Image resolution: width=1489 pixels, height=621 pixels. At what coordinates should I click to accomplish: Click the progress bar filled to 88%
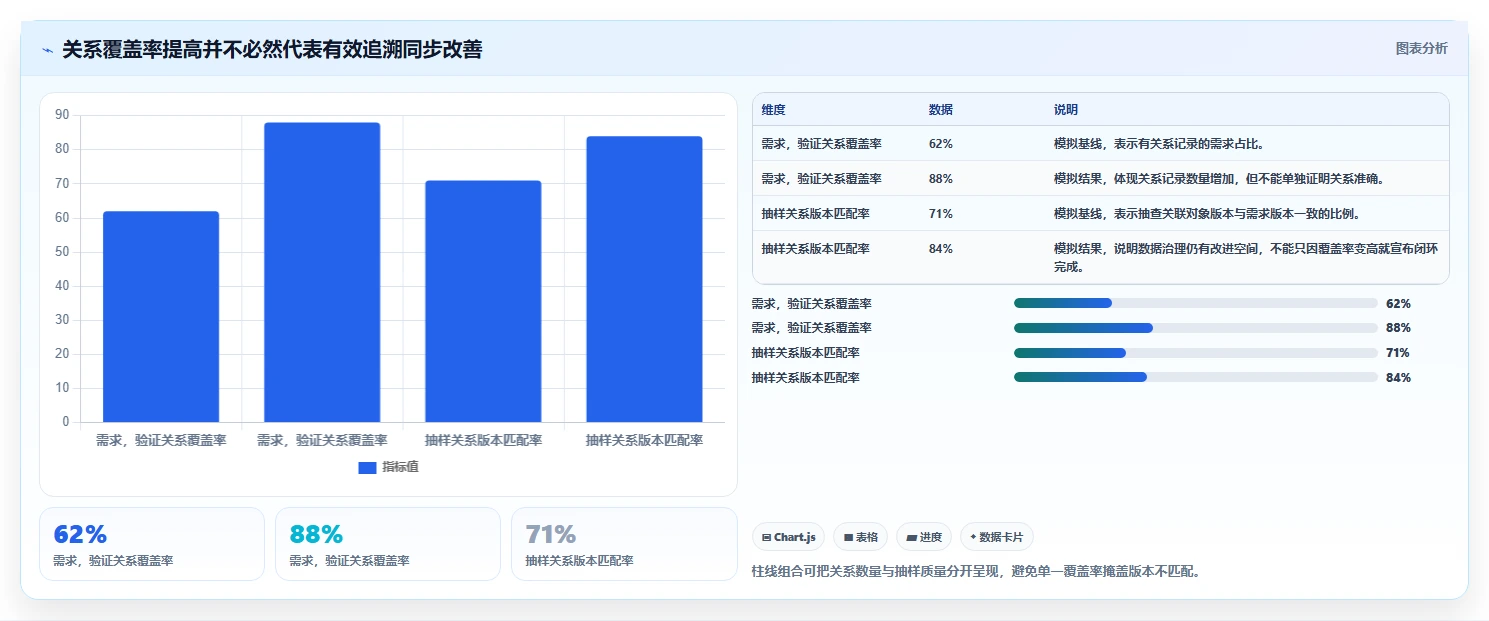pos(1196,328)
